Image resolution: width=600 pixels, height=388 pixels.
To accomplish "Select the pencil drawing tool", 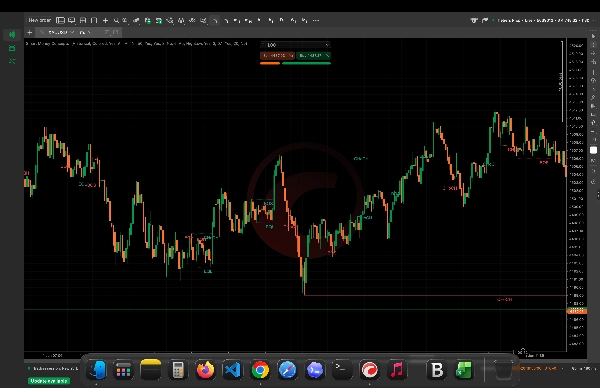I will [593, 98].
